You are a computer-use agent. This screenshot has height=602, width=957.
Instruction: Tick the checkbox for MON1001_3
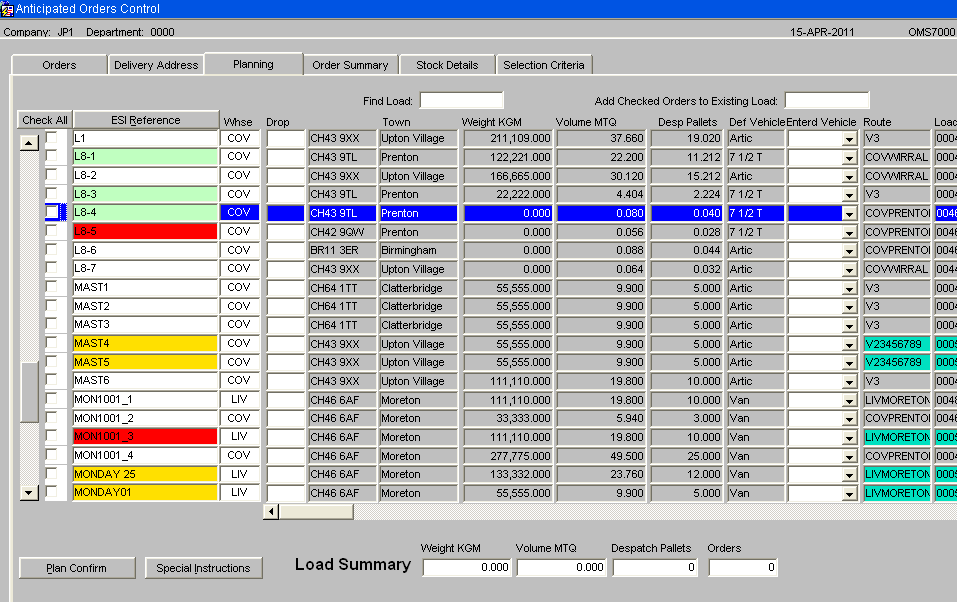click(51, 436)
